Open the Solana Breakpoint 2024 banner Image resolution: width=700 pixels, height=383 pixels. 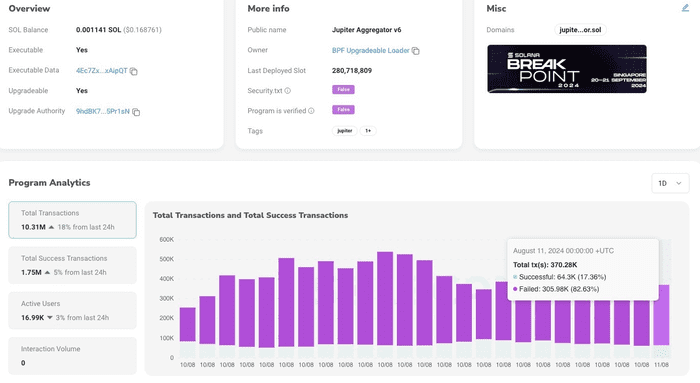coord(567,69)
